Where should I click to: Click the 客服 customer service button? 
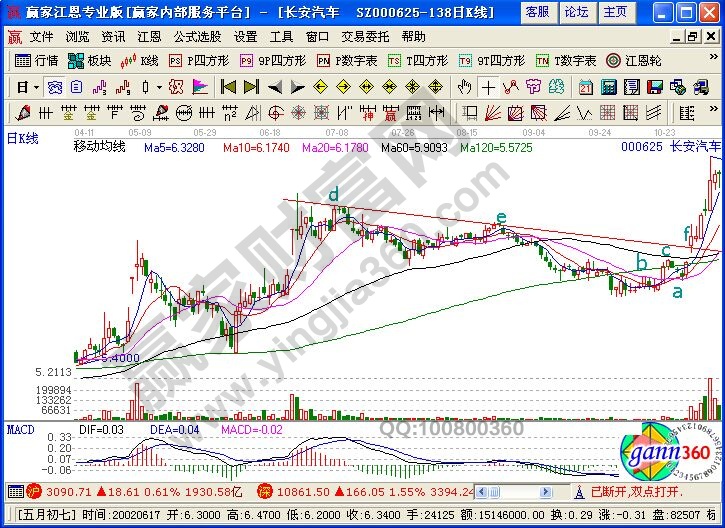pos(538,12)
